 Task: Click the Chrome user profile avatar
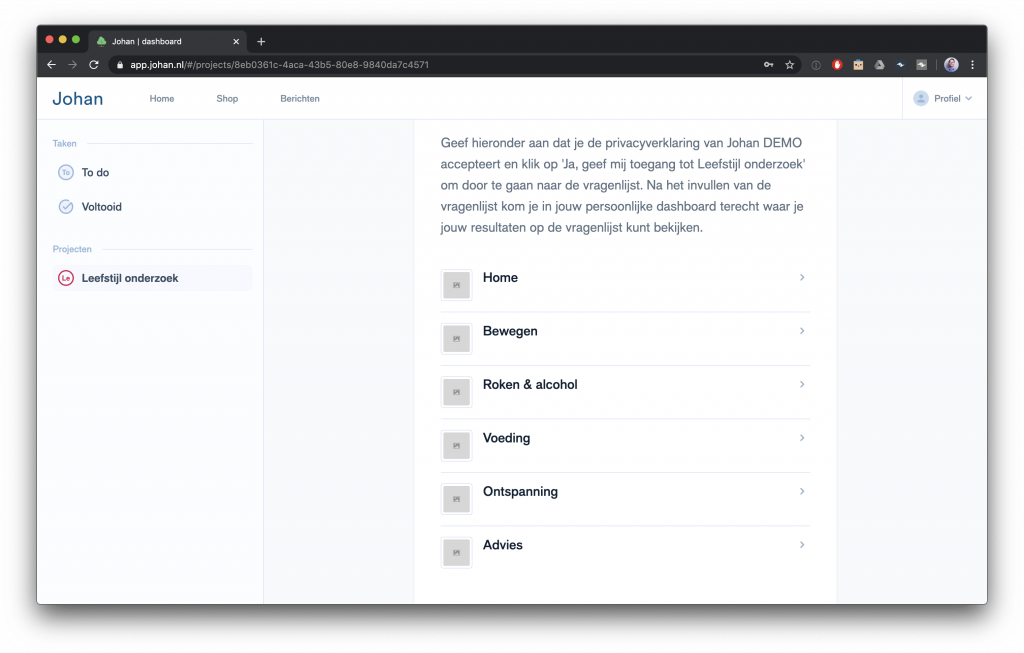coord(952,65)
